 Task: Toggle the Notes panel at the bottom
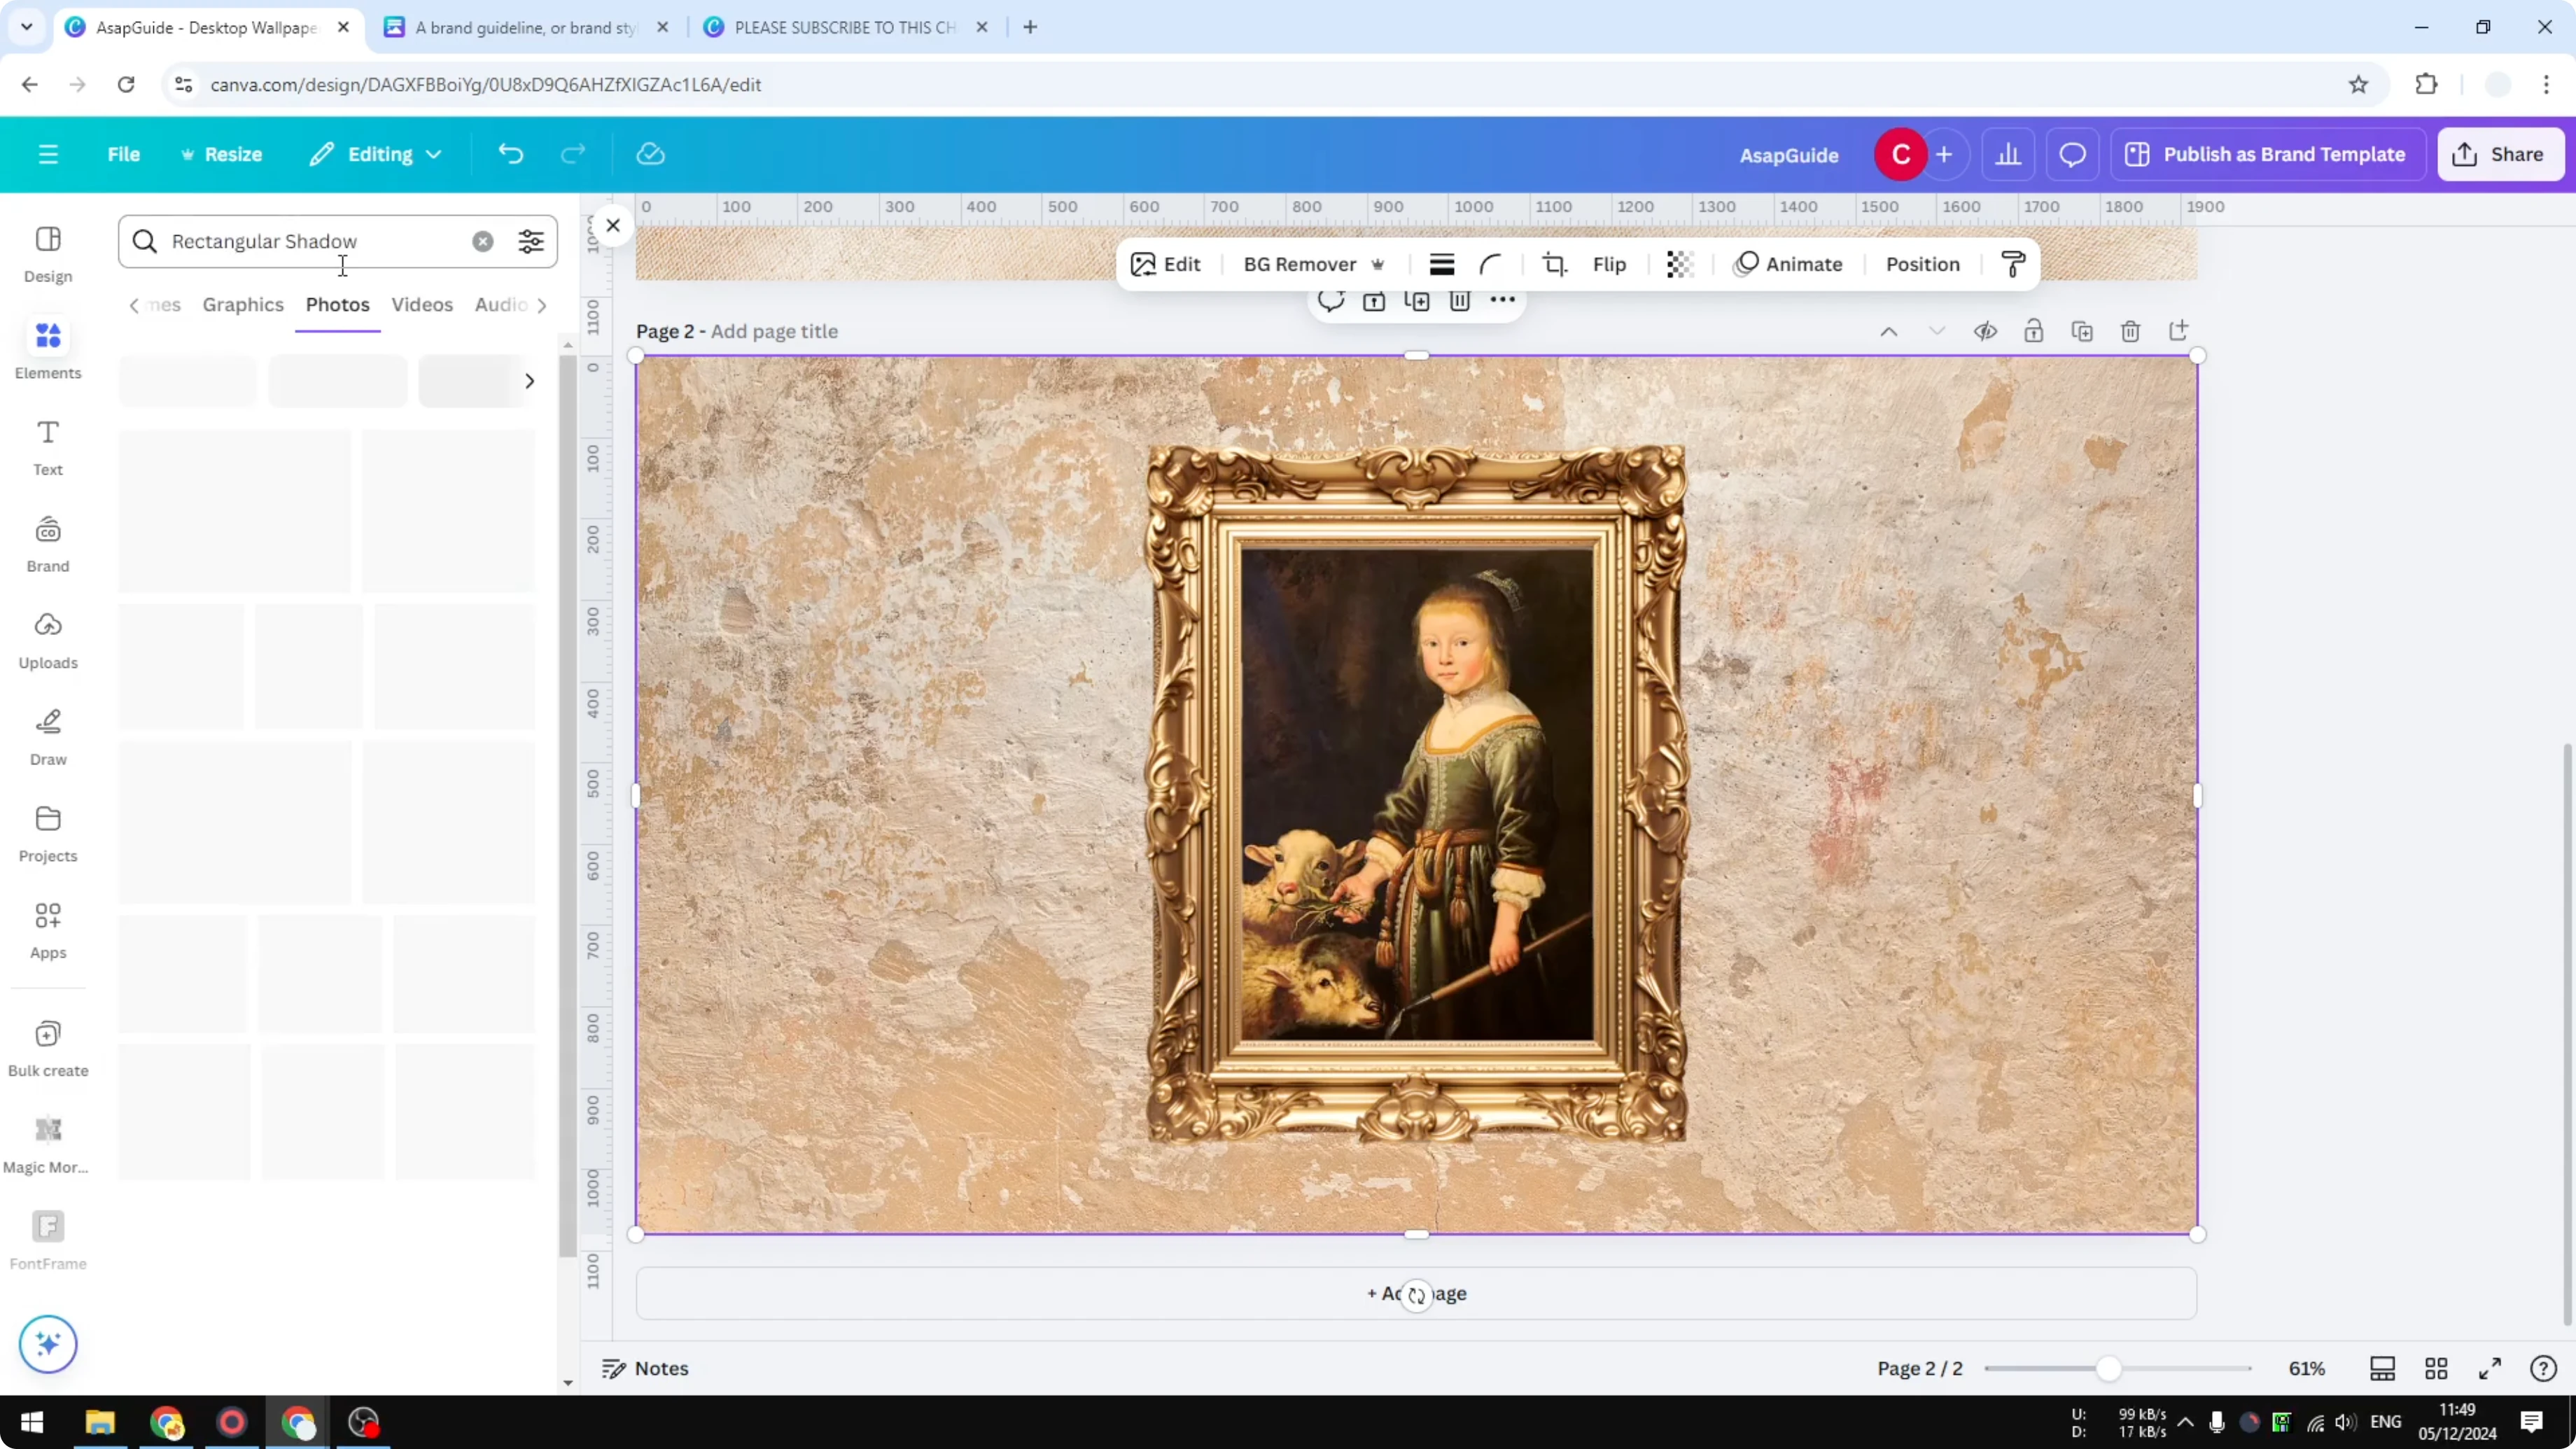click(644, 1368)
